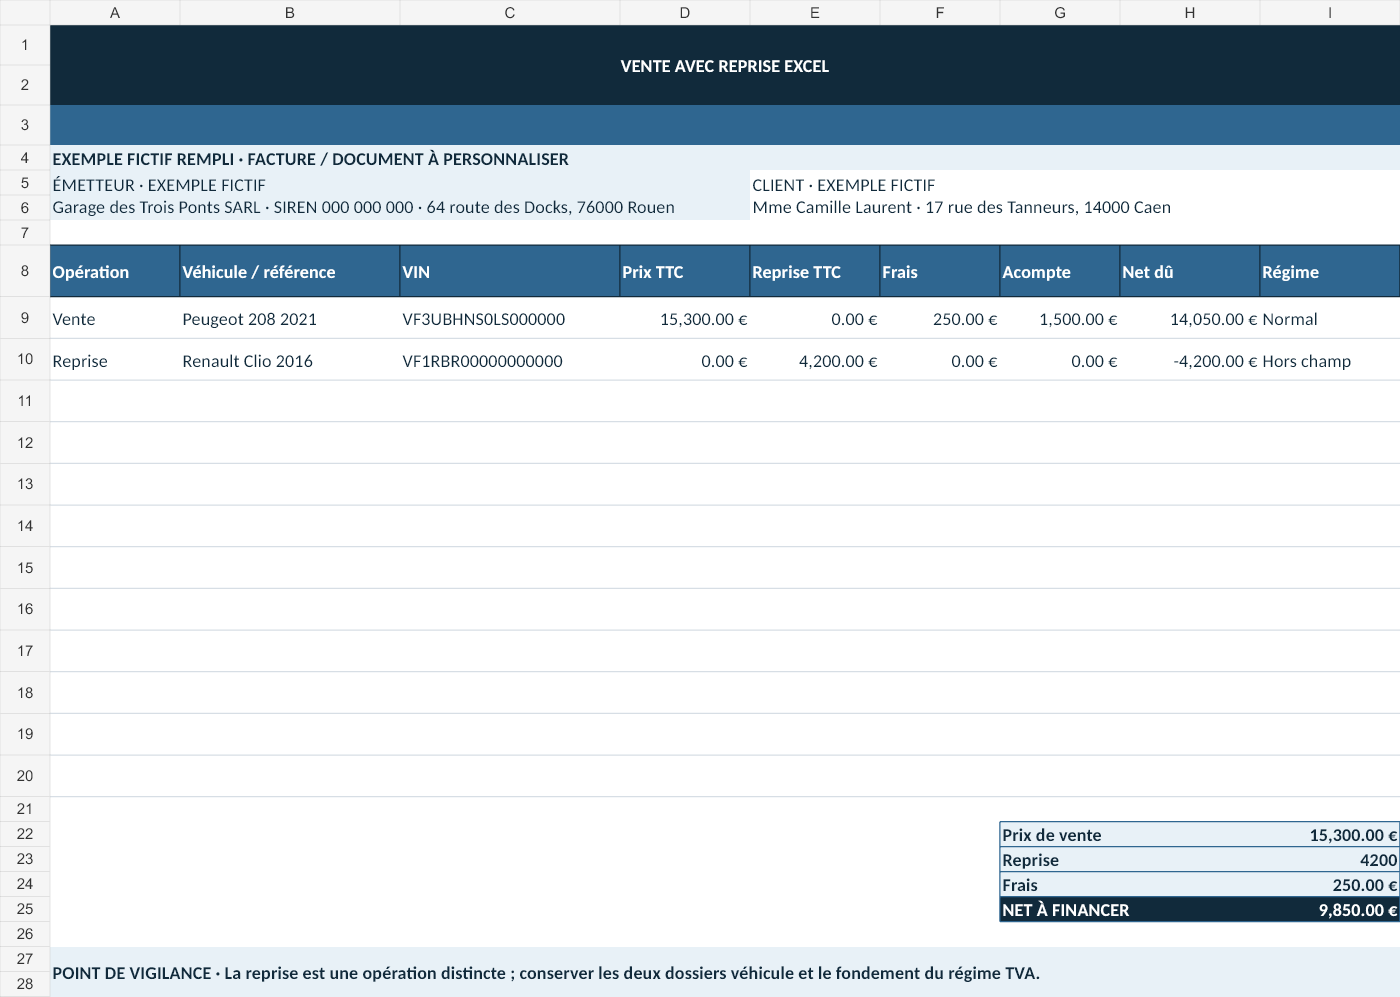The width and height of the screenshot is (1400, 997).
Task: Click the ÉMETTEUR · EXEMPLE FICTIF cell
Action: point(400,185)
